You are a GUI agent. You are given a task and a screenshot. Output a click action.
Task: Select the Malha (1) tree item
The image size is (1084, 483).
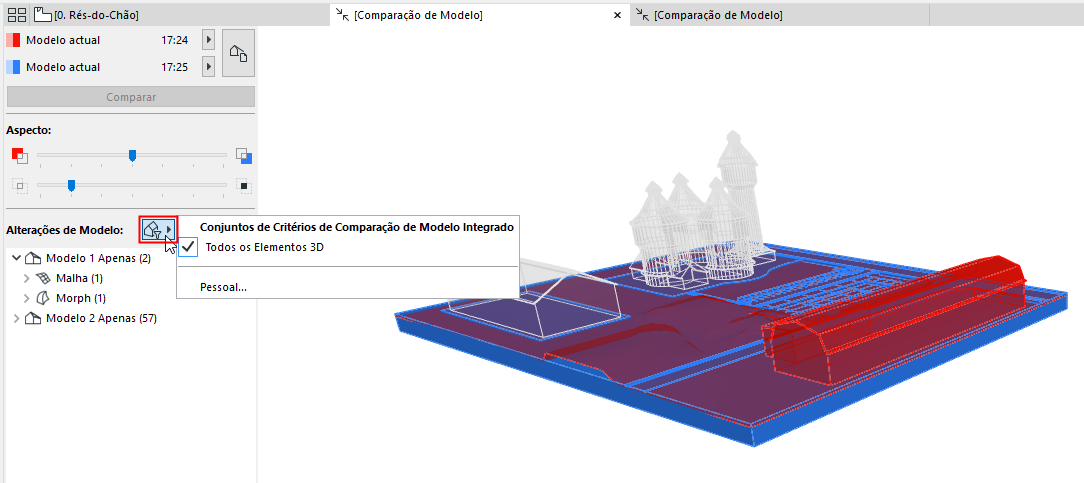coord(79,278)
